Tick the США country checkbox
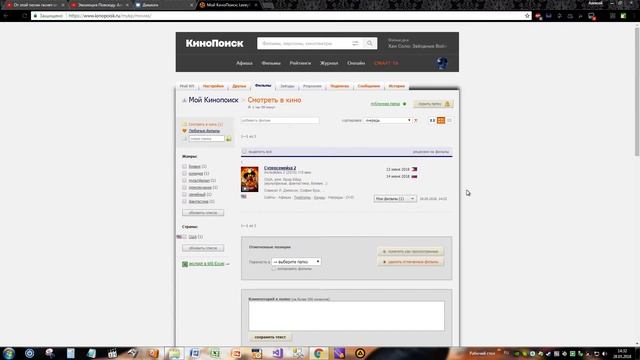 [184, 237]
